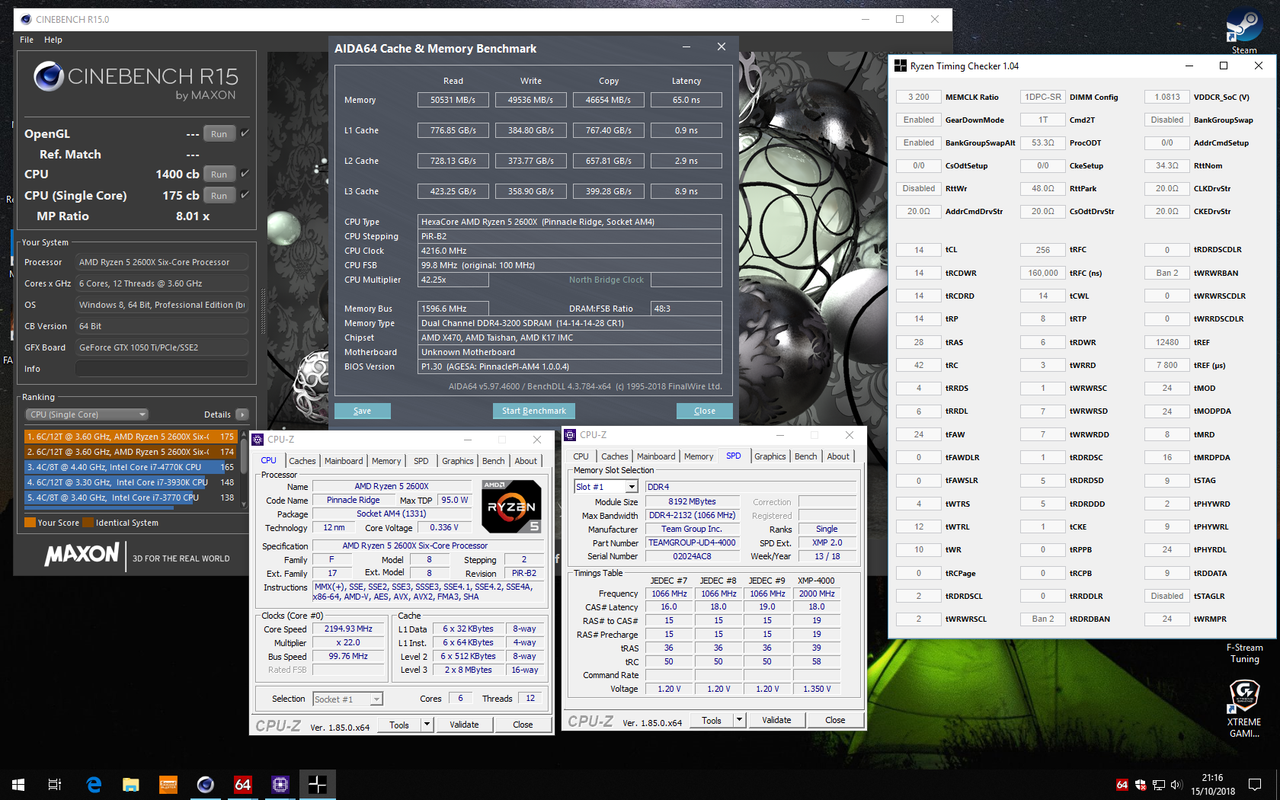The height and width of the screenshot is (800, 1280).
Task: Click the Tools button in CPU-Z SPD window
Action: 711,720
